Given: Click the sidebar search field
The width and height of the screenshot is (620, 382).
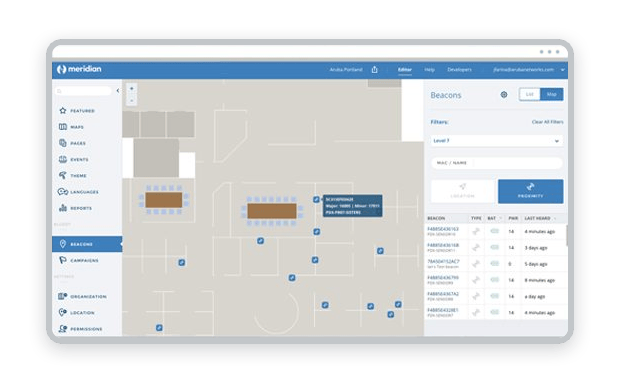Looking at the screenshot, I should click(83, 91).
